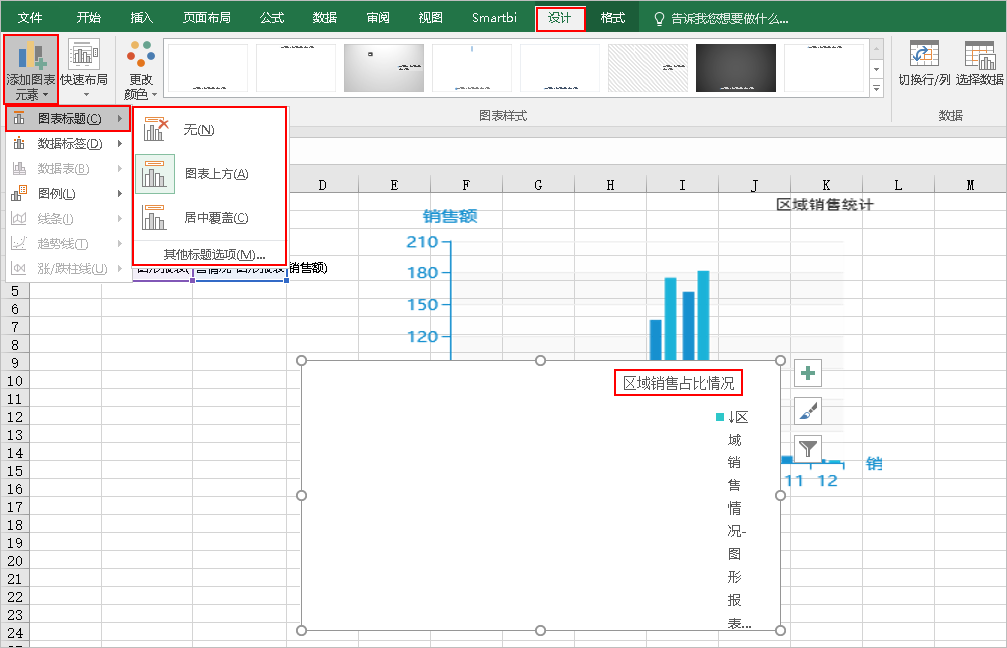Select column M header
1007x648 pixels.
coord(970,185)
